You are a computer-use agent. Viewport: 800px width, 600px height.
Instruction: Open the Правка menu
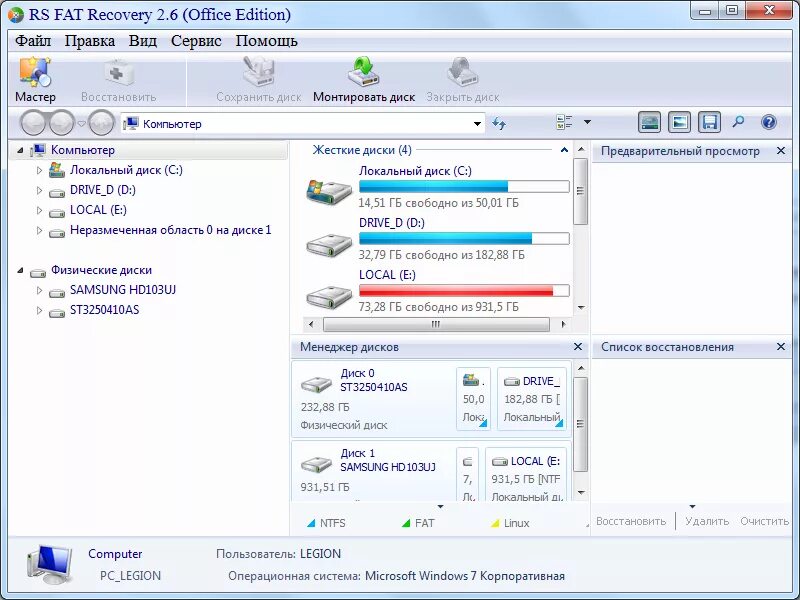[x=90, y=41]
